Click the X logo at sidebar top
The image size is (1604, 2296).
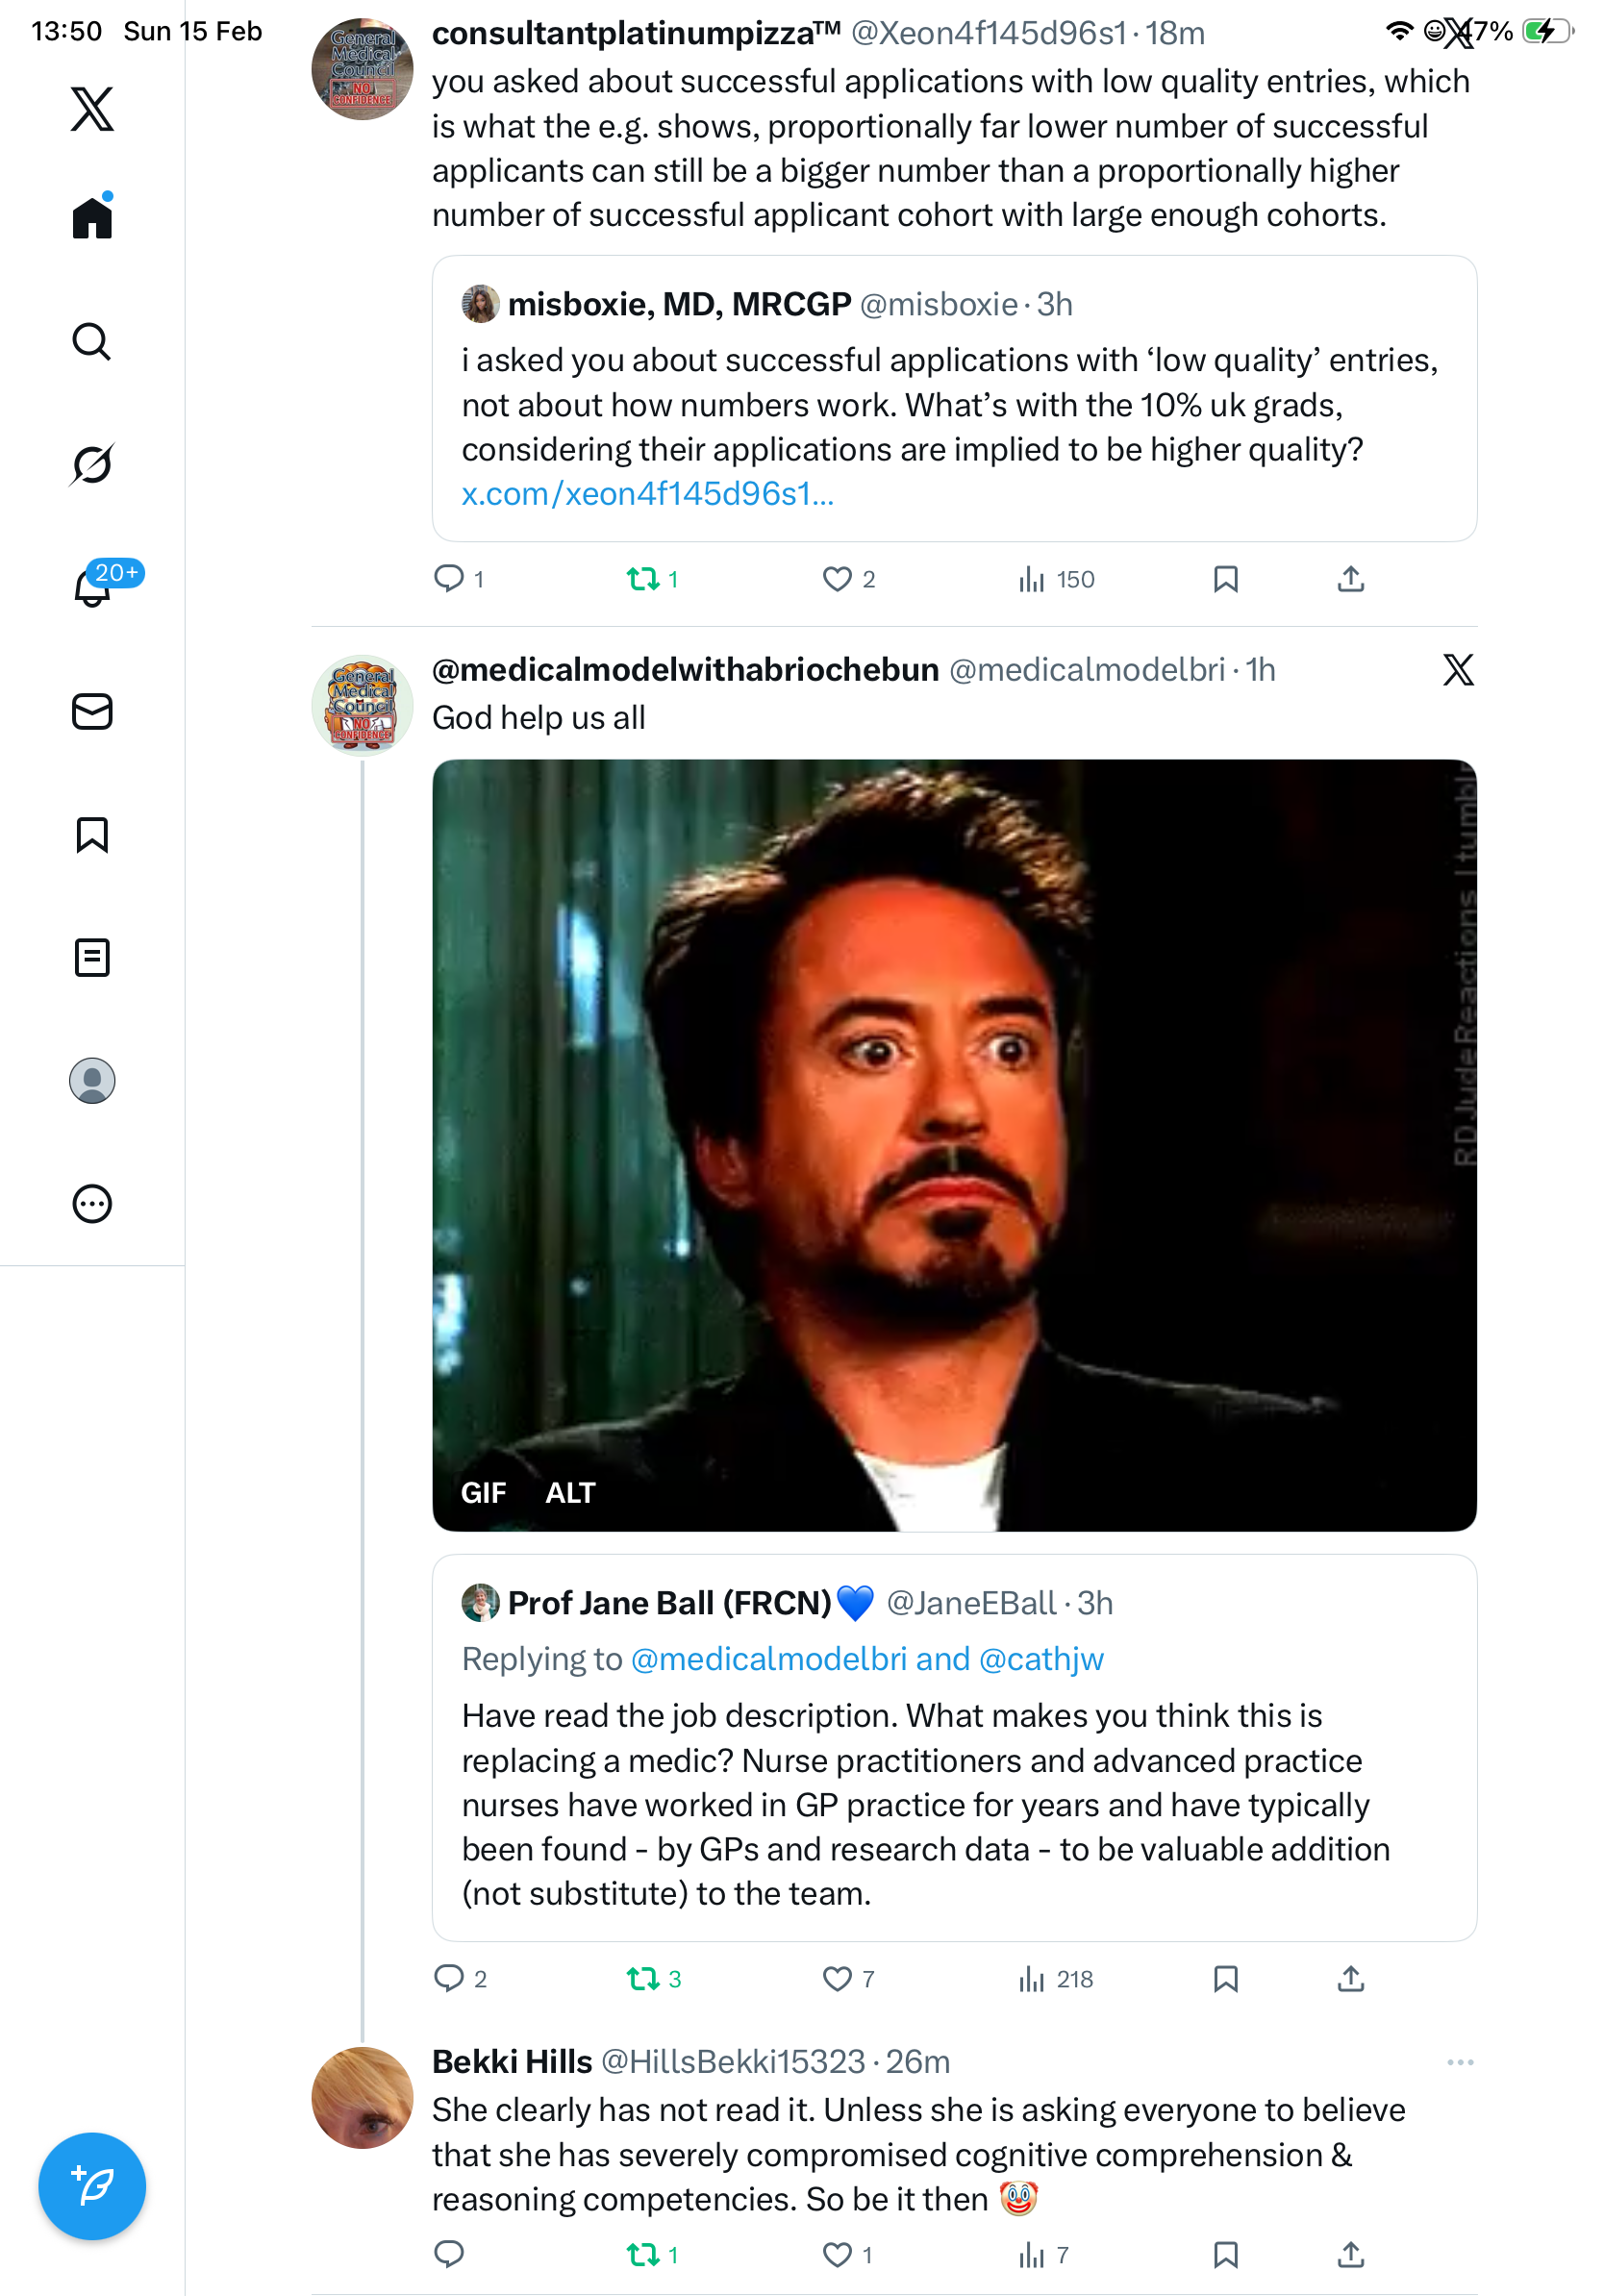click(92, 109)
